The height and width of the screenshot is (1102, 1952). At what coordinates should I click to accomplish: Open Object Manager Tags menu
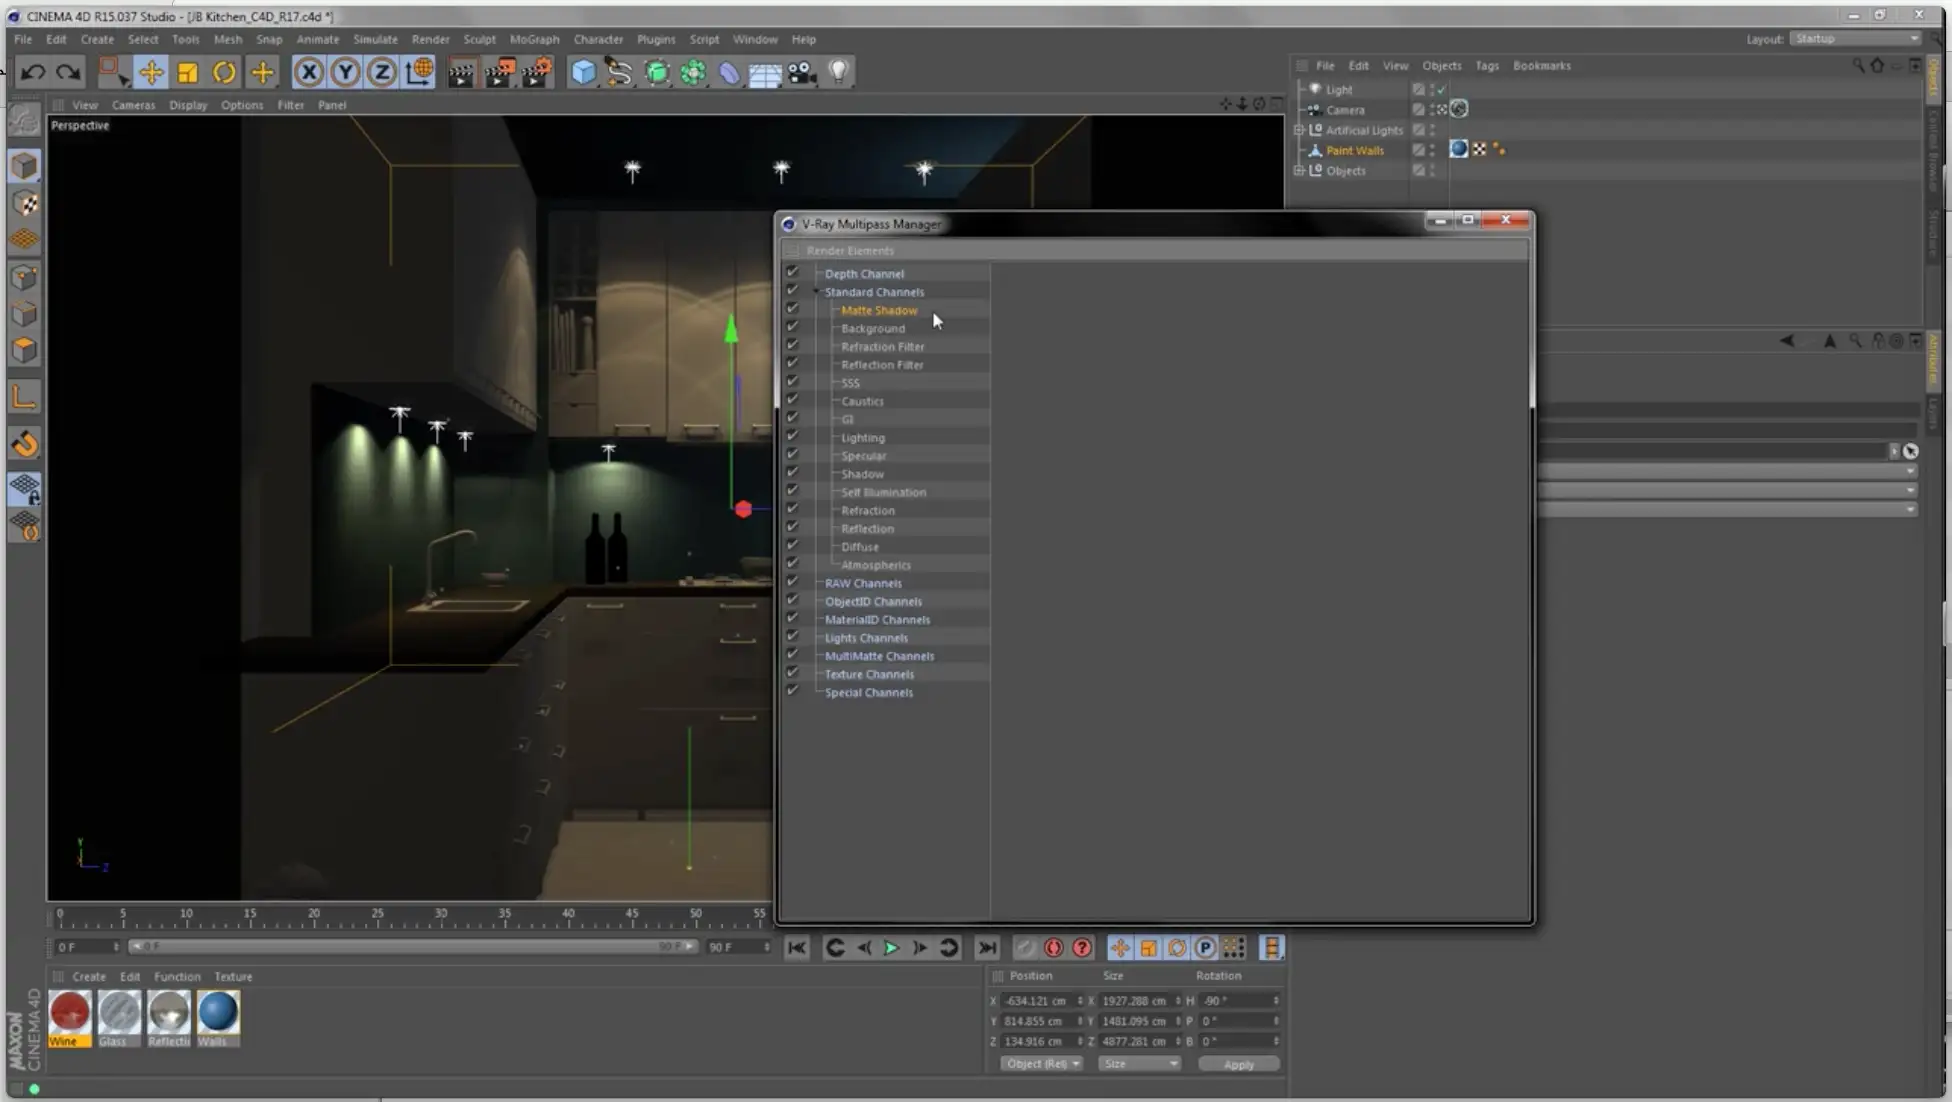point(1487,66)
